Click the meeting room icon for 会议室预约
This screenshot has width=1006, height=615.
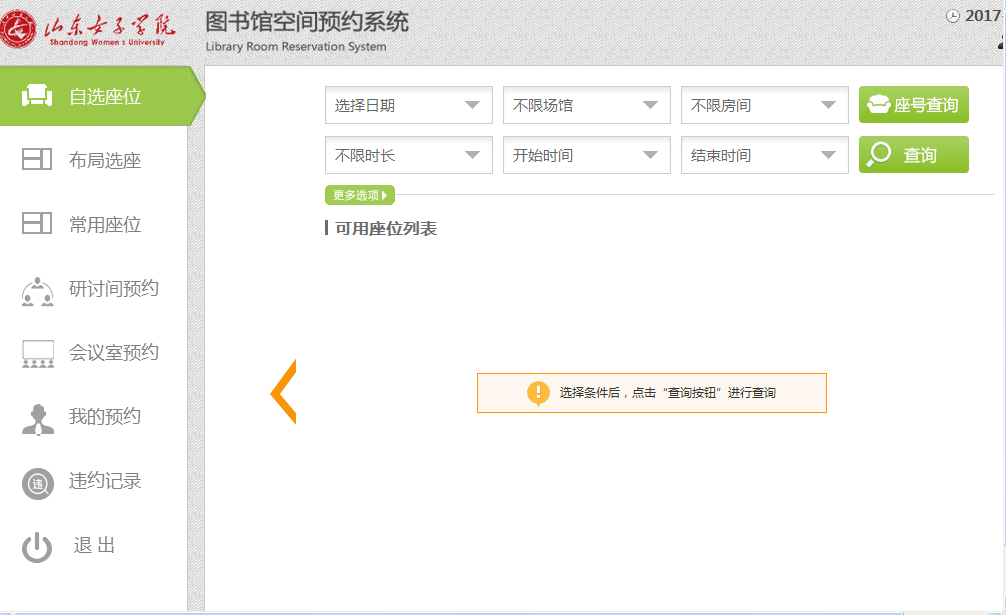point(37,354)
